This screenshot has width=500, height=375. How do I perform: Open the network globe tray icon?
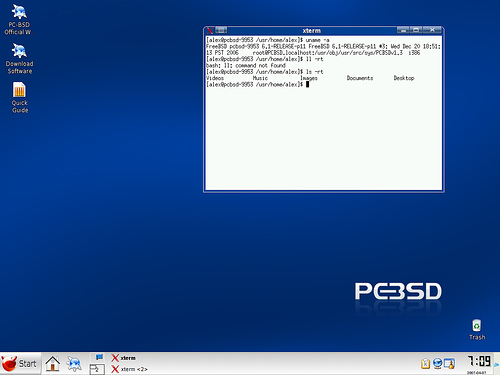tap(437, 363)
